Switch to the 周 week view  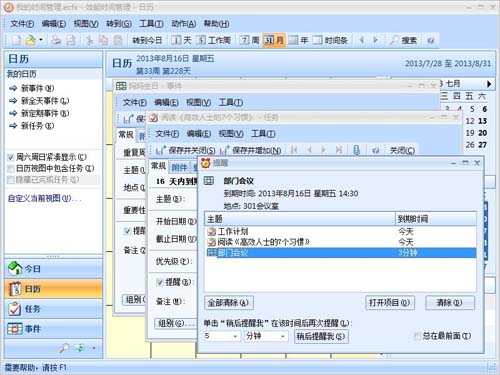(x=250, y=41)
